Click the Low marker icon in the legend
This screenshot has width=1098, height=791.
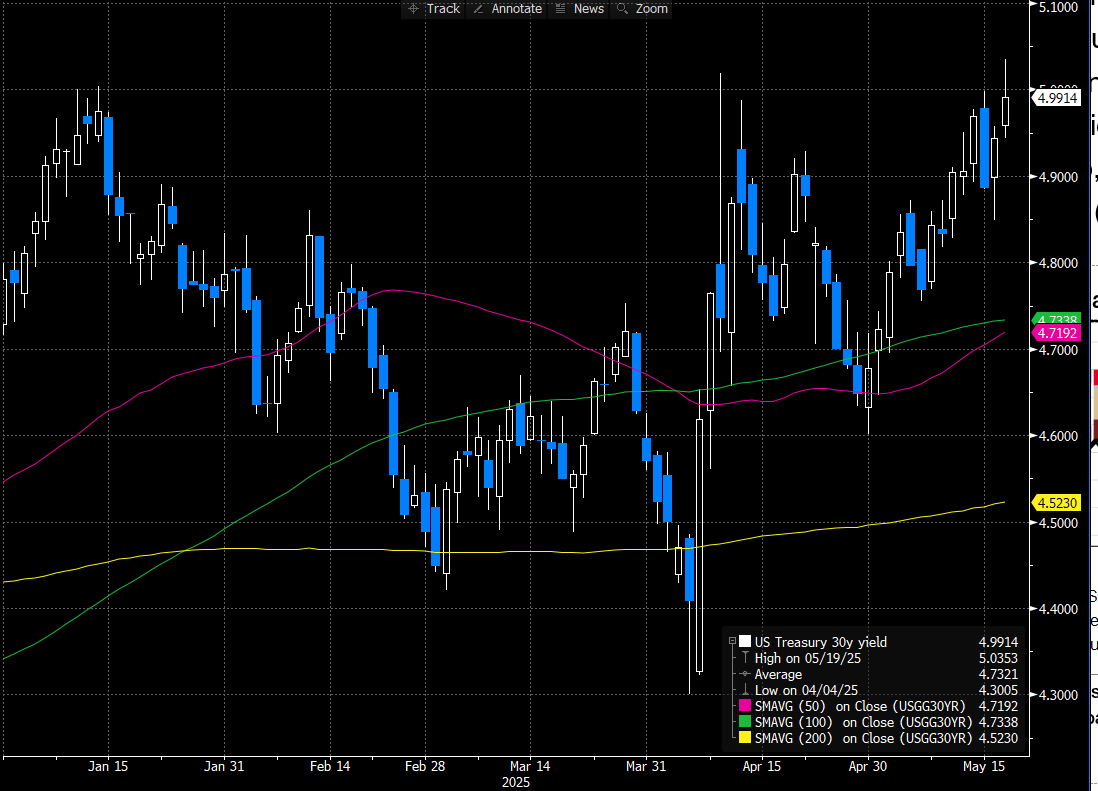pos(745,690)
